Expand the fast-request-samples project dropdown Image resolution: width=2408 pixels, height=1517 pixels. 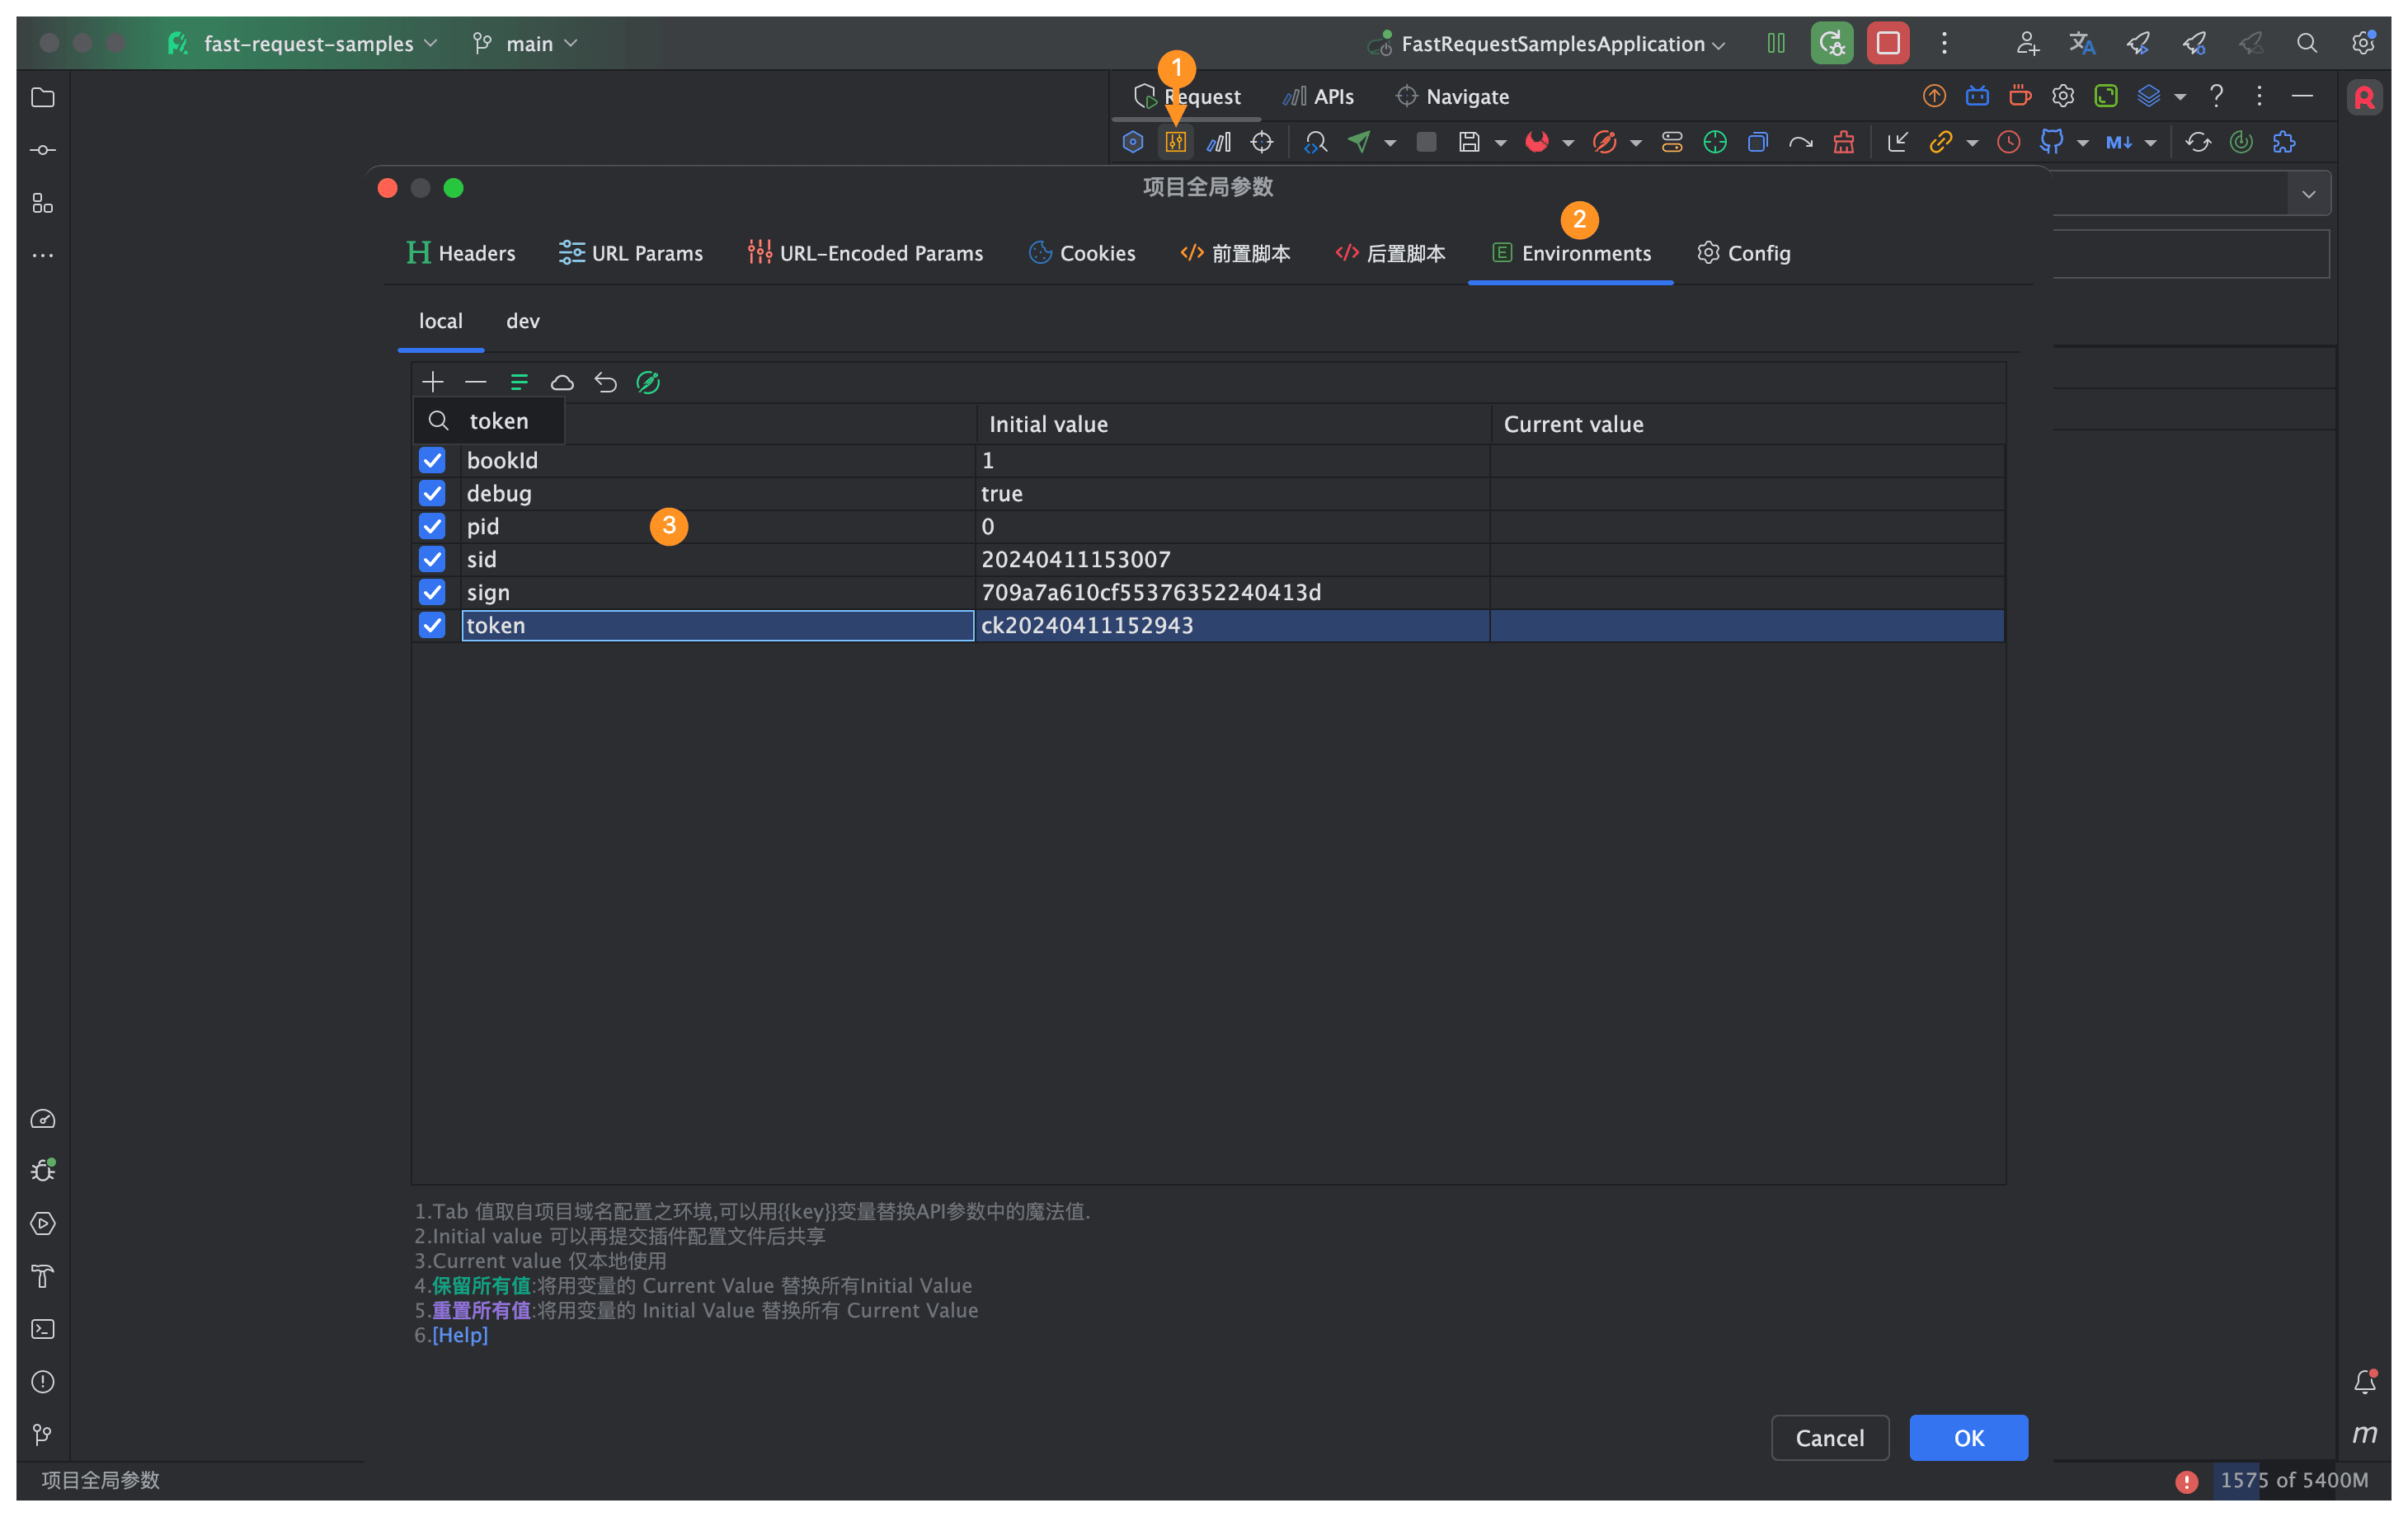[309, 43]
